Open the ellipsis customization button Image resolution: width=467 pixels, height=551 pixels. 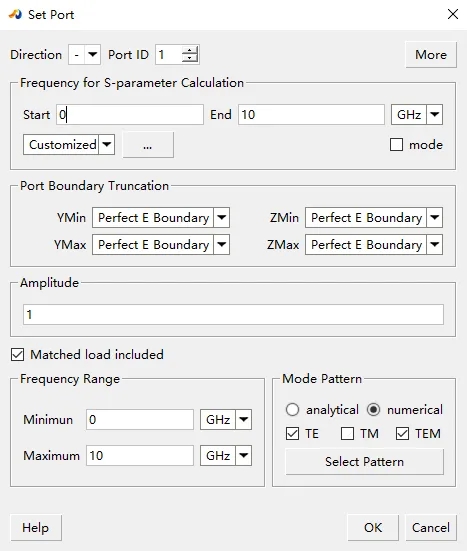pos(148,144)
